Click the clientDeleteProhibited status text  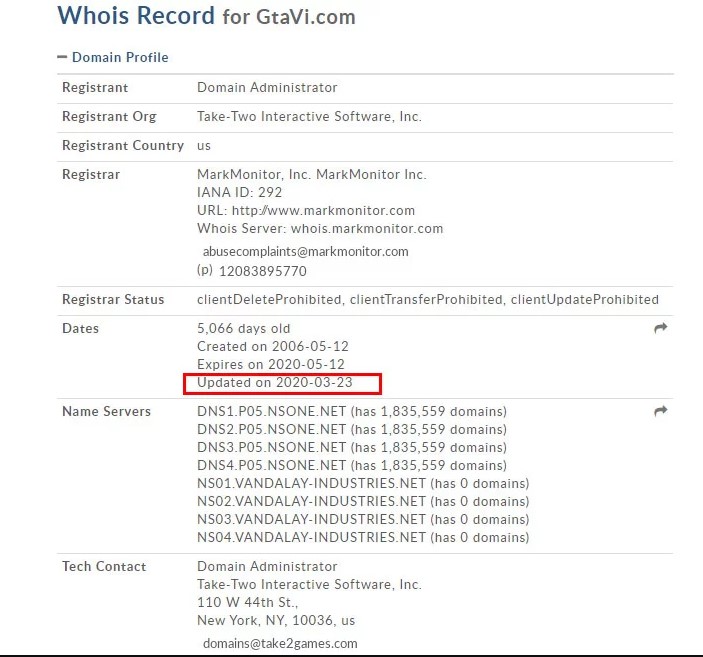[x=269, y=300]
